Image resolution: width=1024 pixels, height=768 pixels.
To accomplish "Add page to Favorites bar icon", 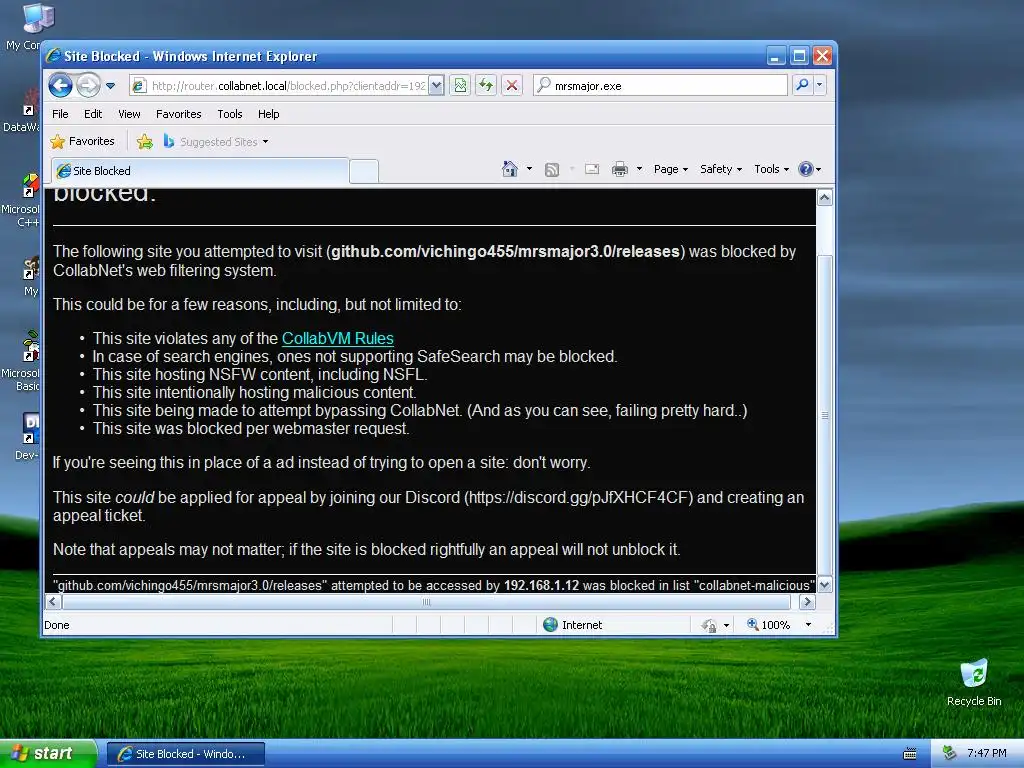I will pos(145,142).
